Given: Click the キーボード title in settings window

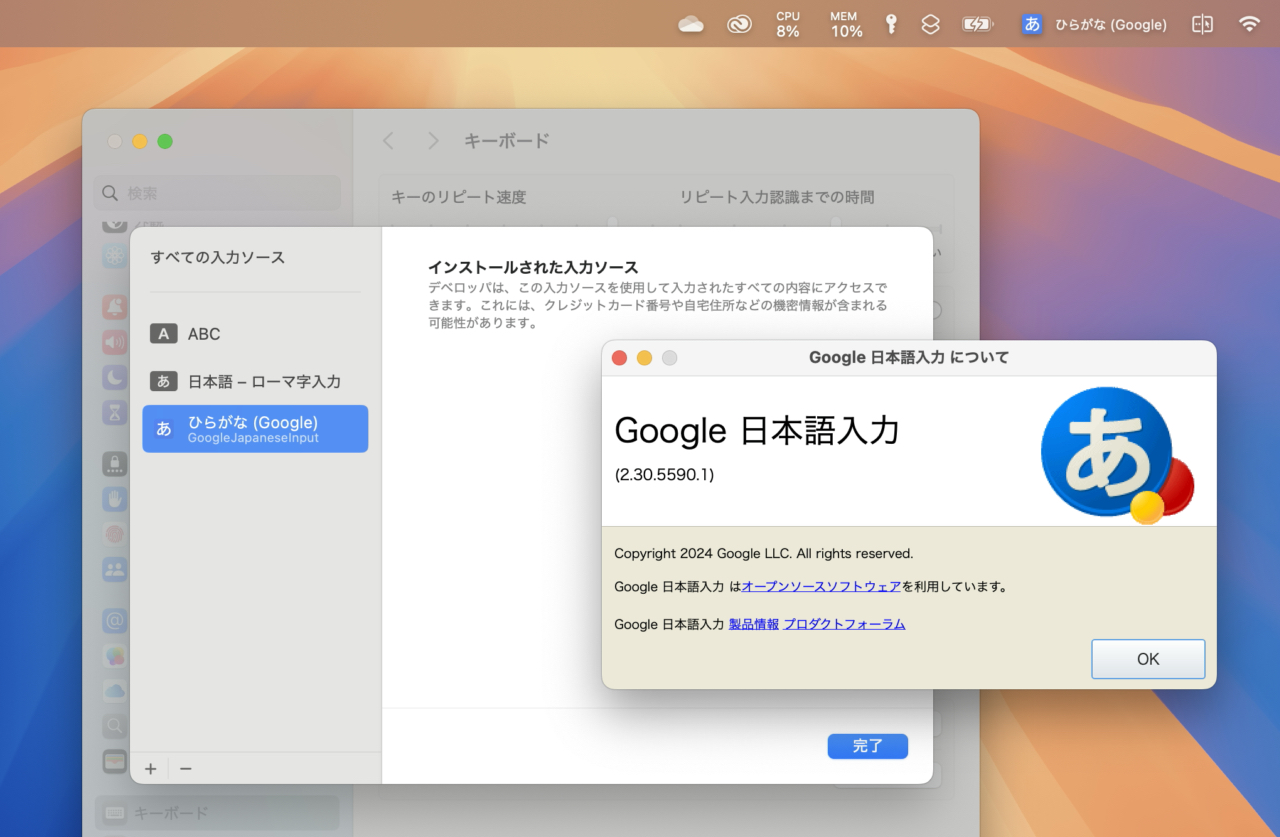Looking at the screenshot, I should [507, 141].
